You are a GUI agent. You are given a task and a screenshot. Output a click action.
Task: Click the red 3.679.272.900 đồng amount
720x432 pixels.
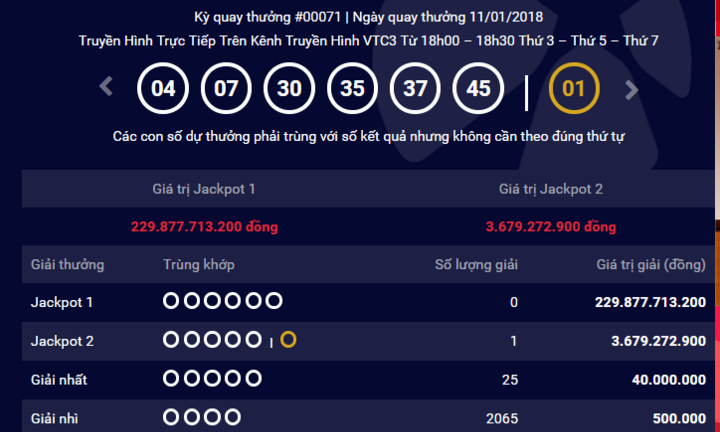tap(550, 226)
